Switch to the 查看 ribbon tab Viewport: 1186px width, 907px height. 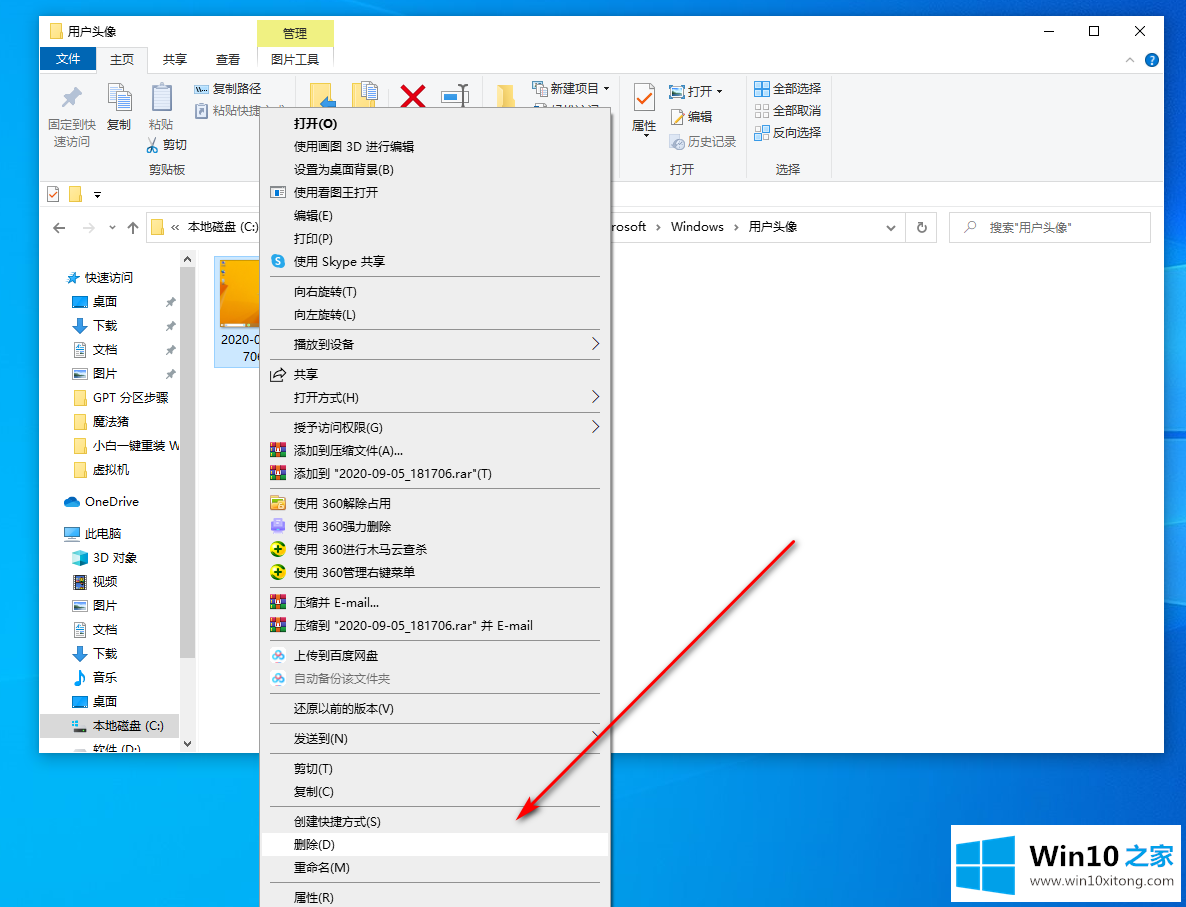tap(228, 59)
